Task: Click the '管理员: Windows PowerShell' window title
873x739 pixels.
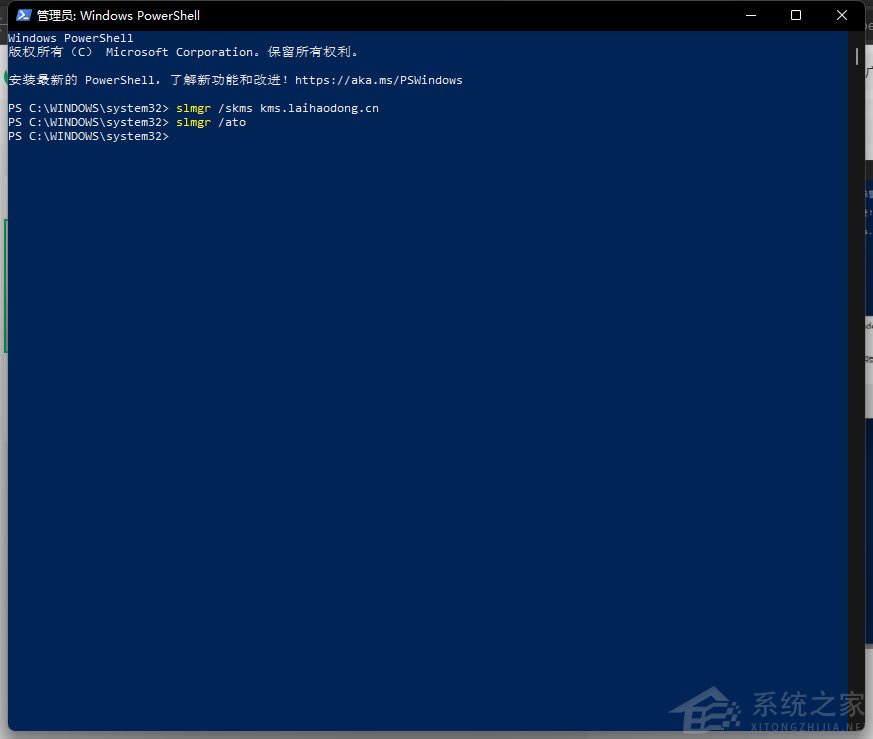Action: point(118,16)
